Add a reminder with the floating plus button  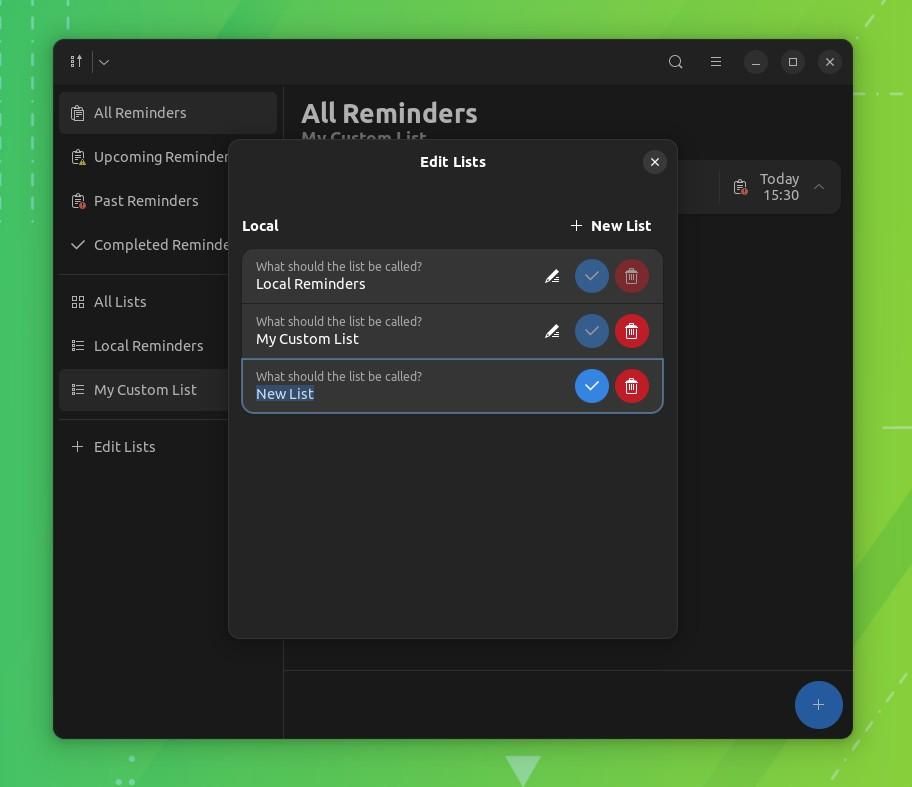tap(818, 705)
